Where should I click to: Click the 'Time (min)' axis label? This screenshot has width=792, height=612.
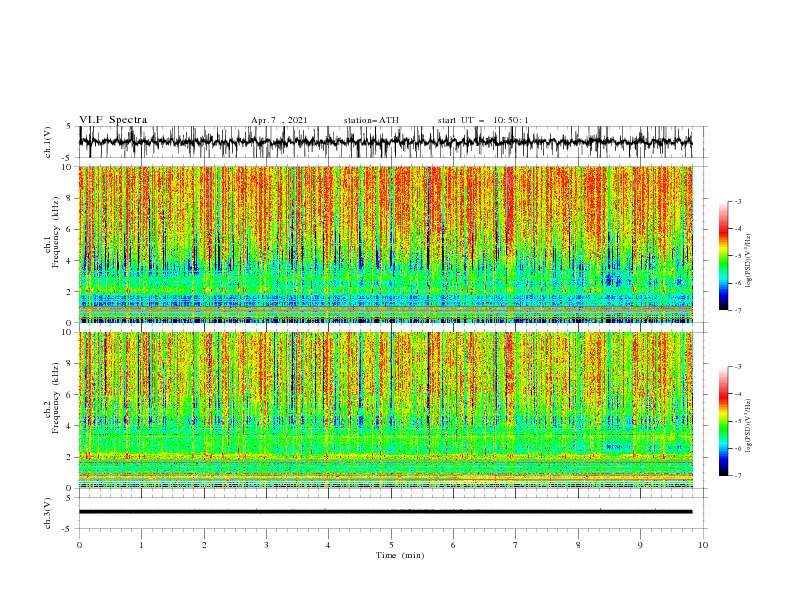(400, 555)
